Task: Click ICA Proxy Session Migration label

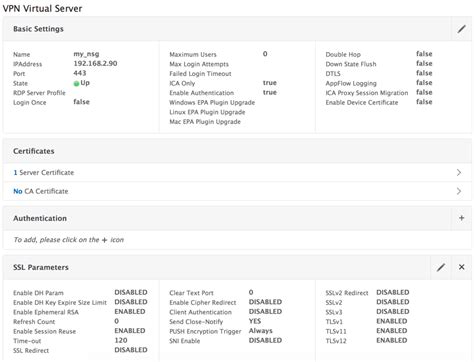Action: click(x=367, y=93)
